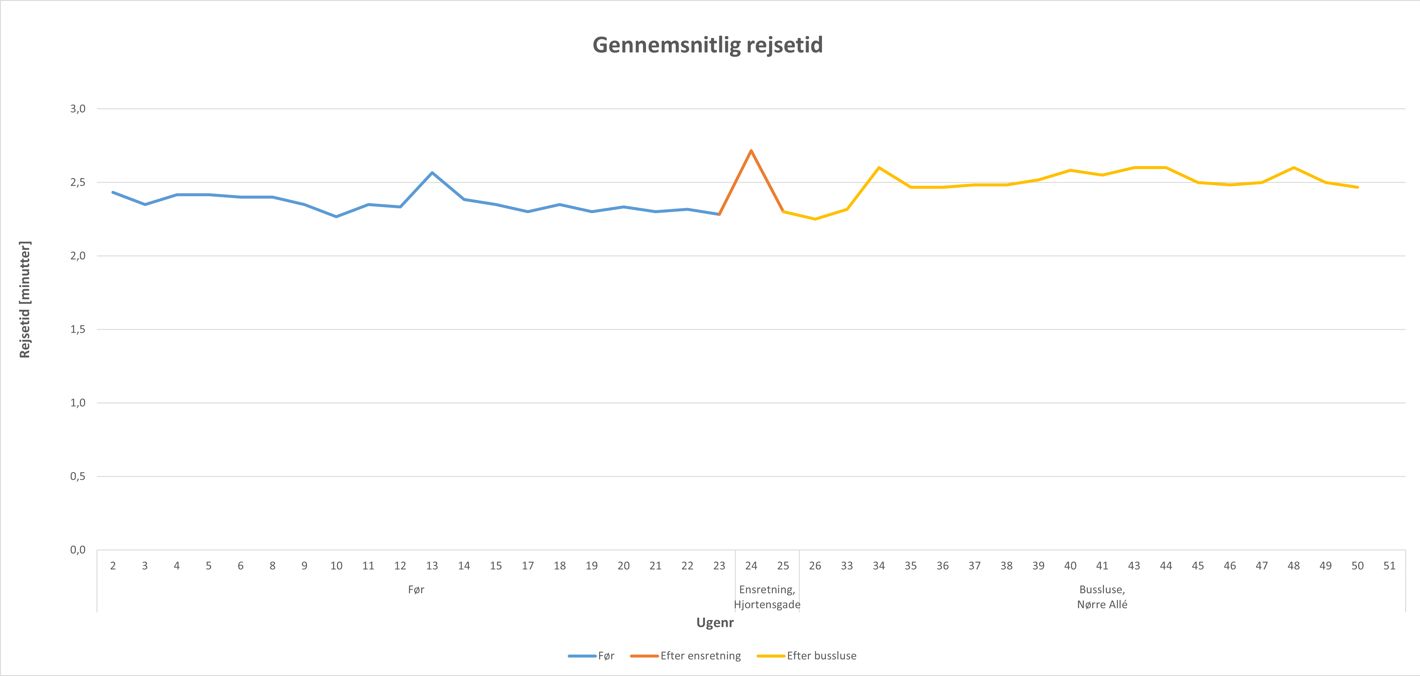This screenshot has width=1420, height=676.
Task: Click the blue line peak at week 13
Action: pos(432,173)
